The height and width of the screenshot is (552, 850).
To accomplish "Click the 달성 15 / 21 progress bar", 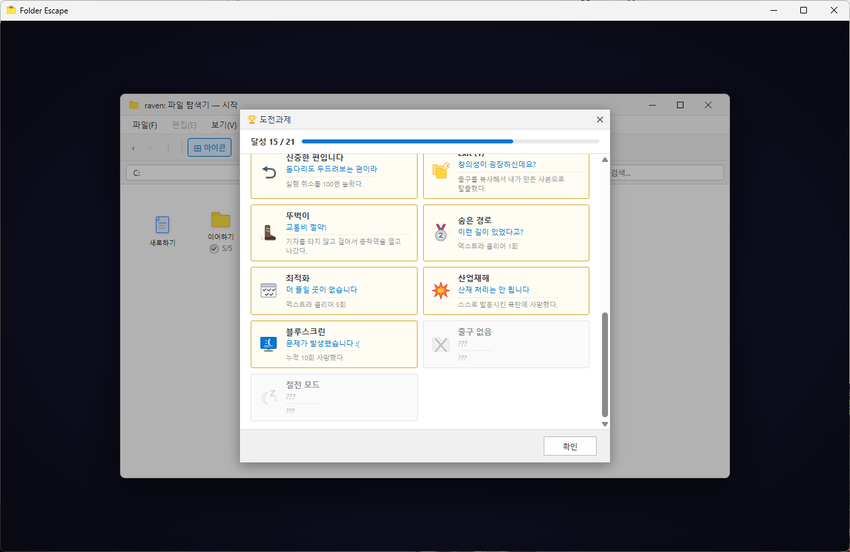I will point(450,142).
